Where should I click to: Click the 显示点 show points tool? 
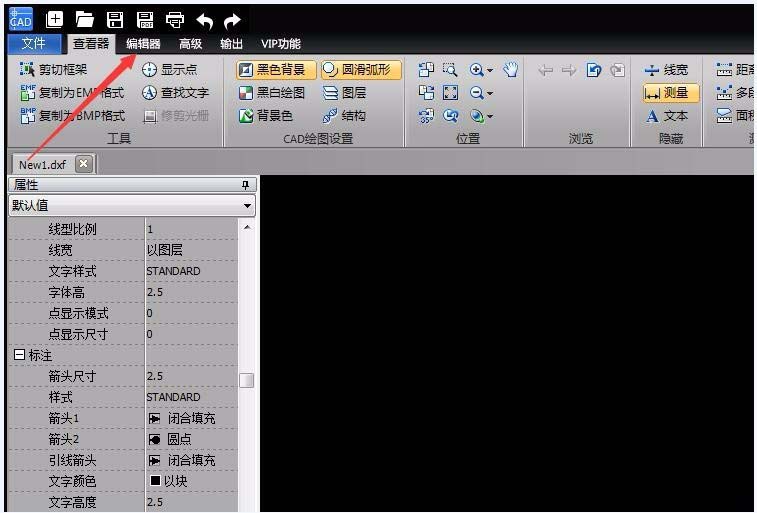(x=169, y=69)
